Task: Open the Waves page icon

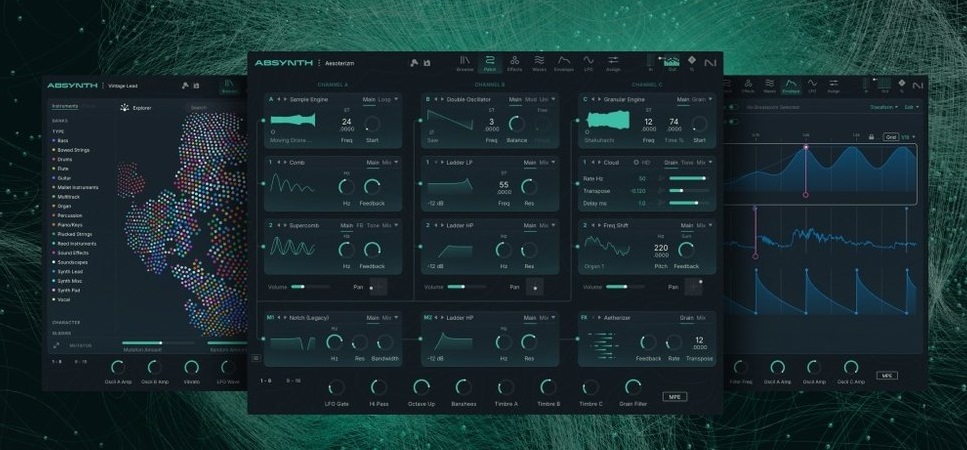Action: (539, 63)
